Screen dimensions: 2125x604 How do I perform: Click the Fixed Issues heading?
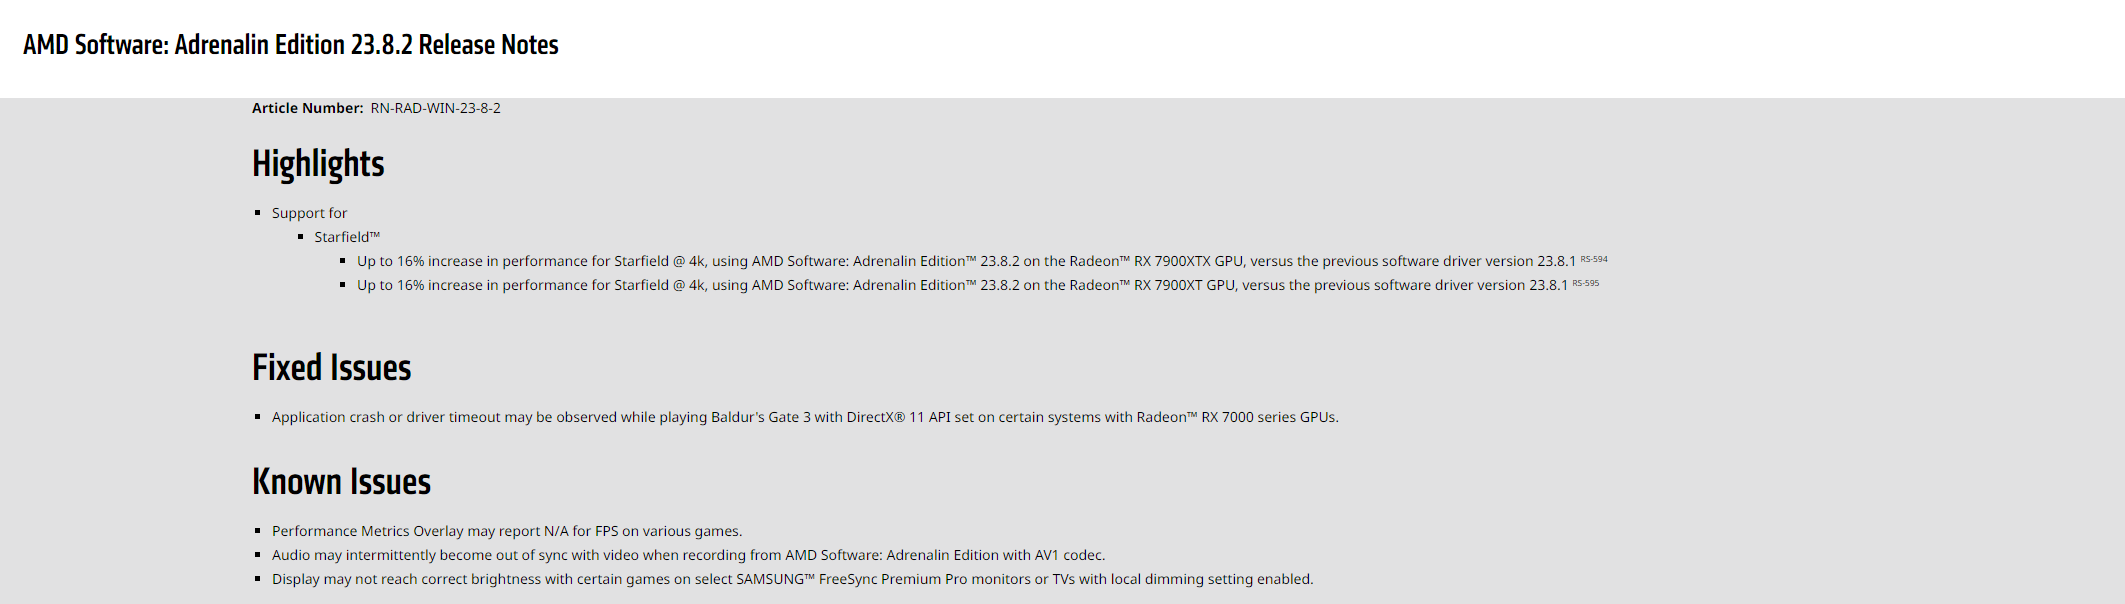pyautogui.click(x=331, y=368)
